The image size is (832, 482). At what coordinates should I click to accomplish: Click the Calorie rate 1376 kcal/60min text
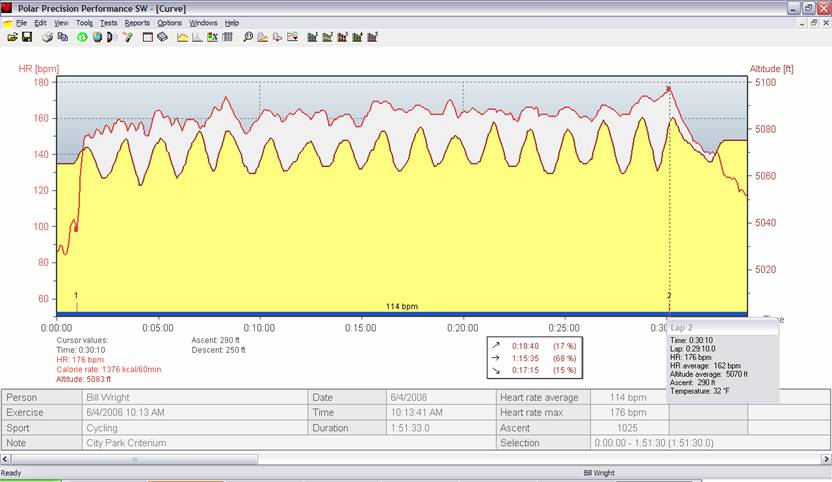(x=108, y=369)
